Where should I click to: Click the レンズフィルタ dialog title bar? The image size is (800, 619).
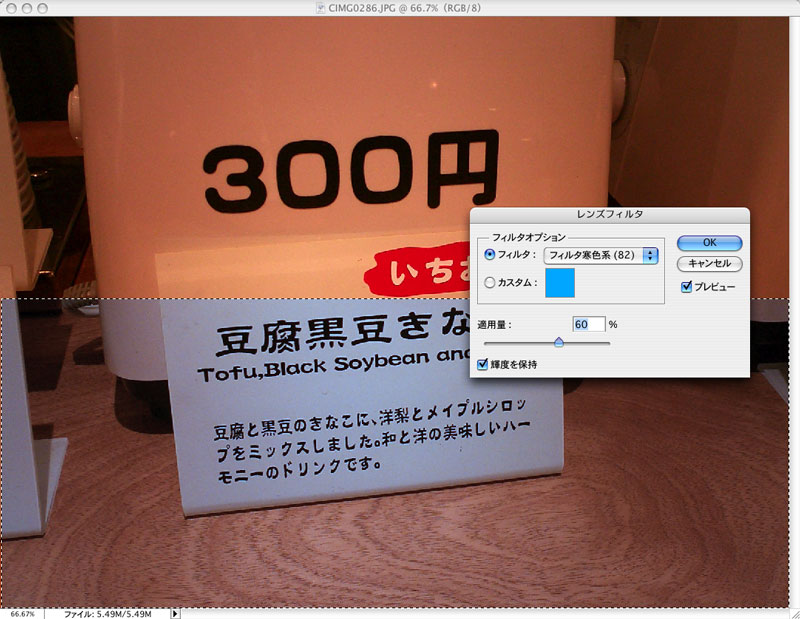(610, 214)
